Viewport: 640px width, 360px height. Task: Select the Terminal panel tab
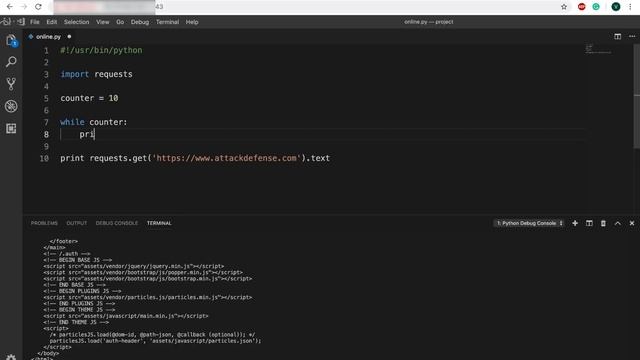point(159,223)
